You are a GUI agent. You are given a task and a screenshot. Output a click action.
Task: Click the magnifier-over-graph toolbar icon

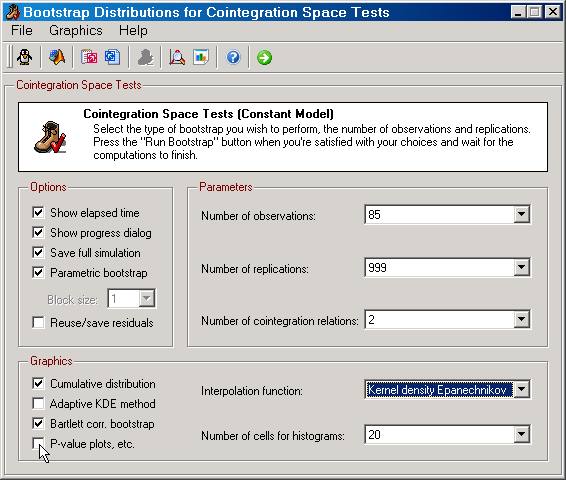[177, 57]
